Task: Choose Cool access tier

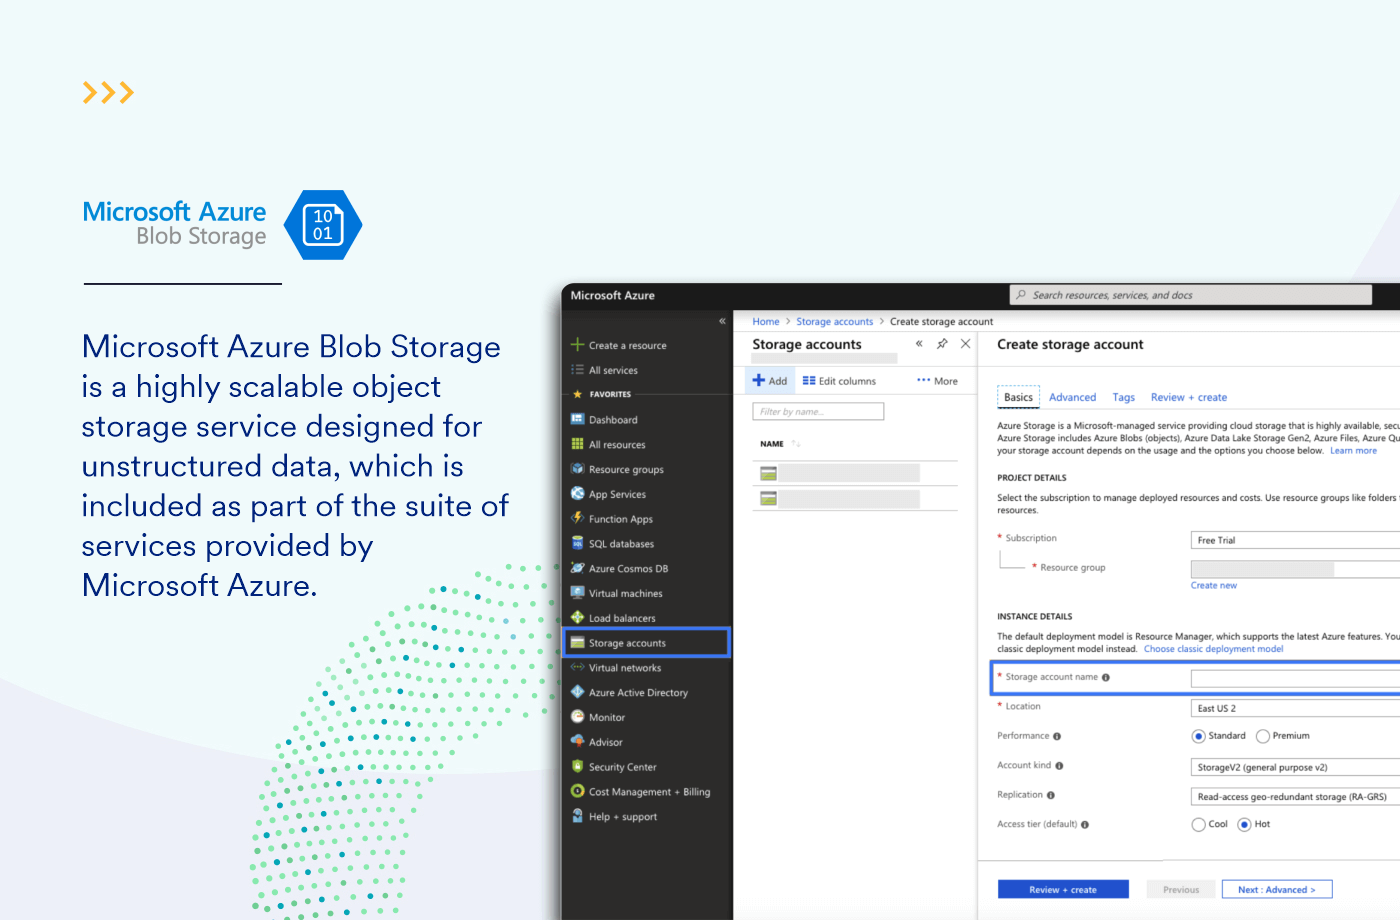Action: coord(1198,825)
